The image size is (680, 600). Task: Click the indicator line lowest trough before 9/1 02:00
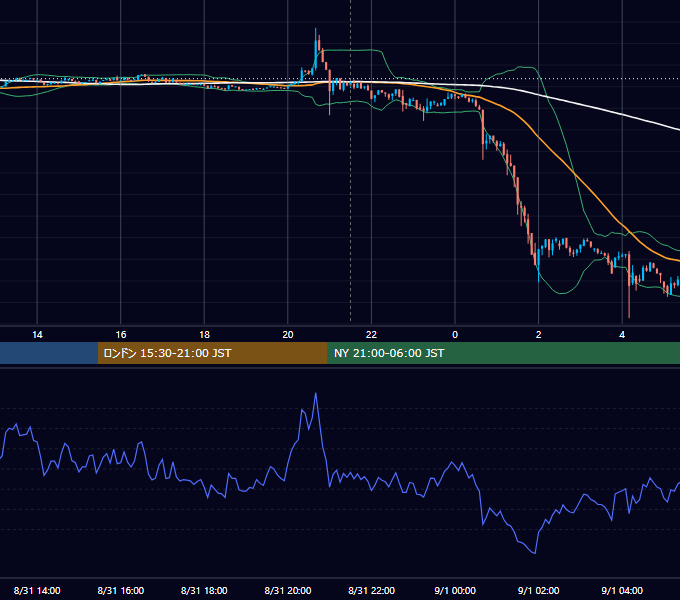coord(534,553)
